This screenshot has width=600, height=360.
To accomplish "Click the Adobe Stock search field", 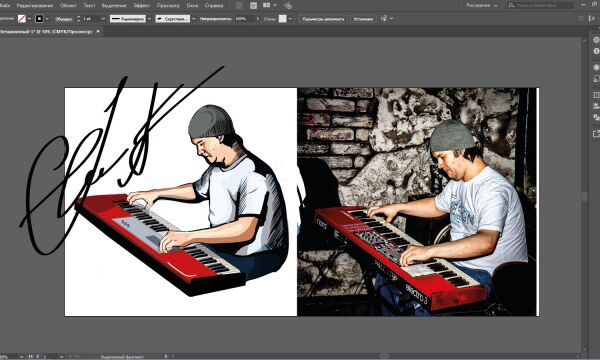I will tap(540, 5).
